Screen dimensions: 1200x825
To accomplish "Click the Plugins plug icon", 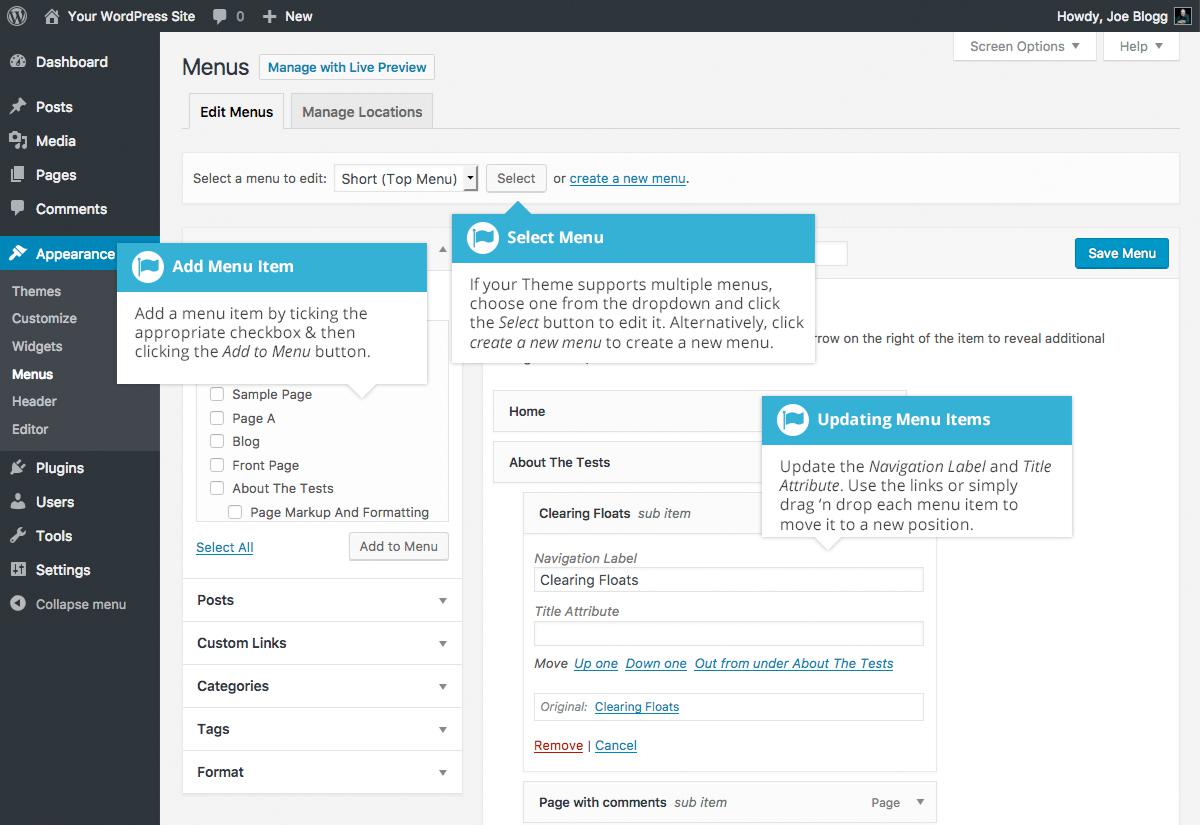I will tap(18, 468).
